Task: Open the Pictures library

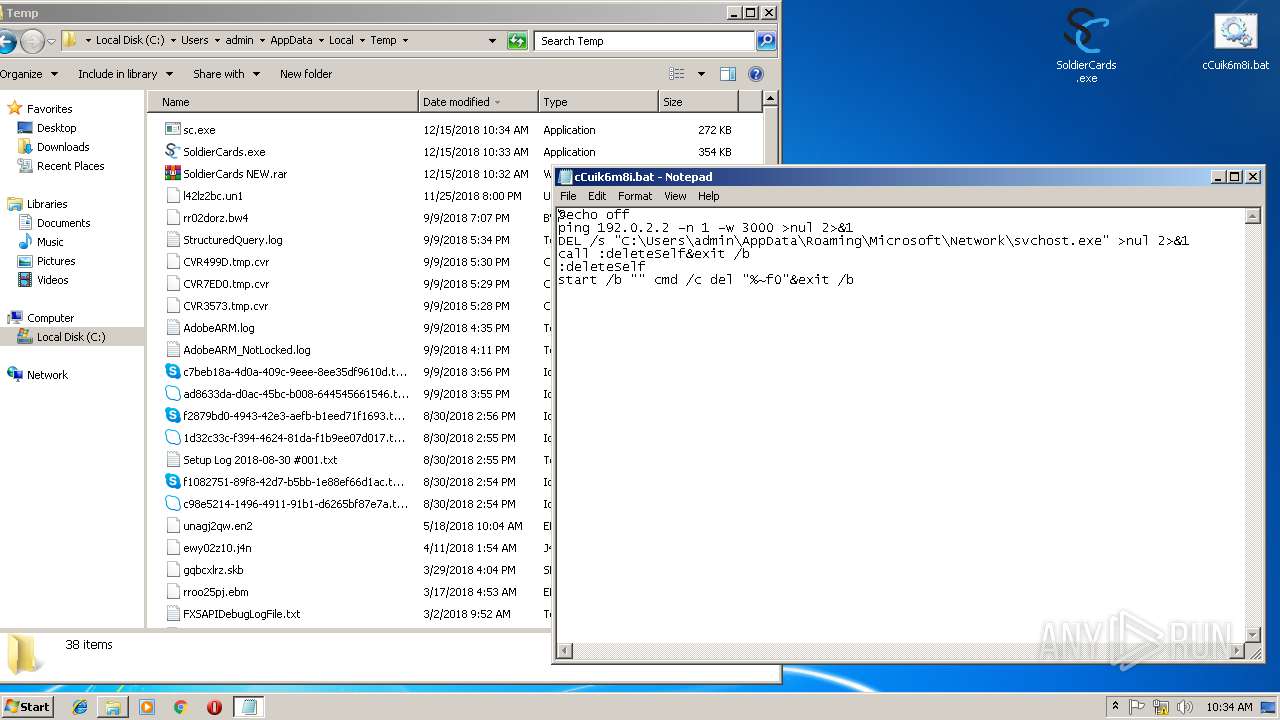Action: point(56,261)
